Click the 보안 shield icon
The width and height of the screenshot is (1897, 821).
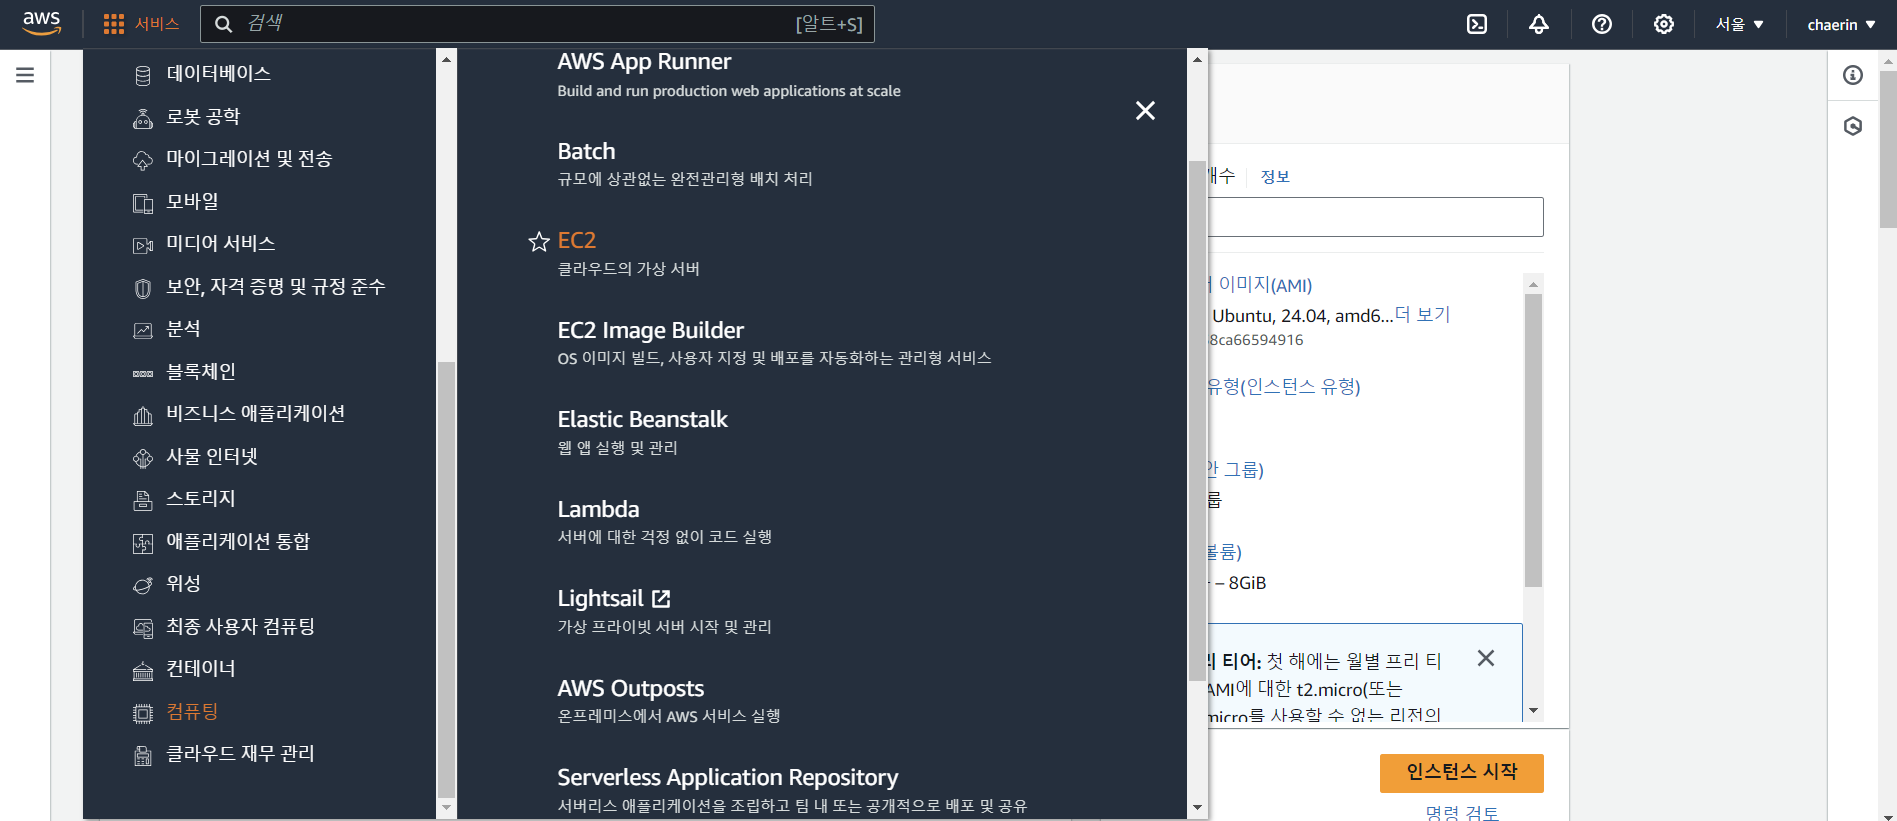pyautogui.click(x=143, y=288)
